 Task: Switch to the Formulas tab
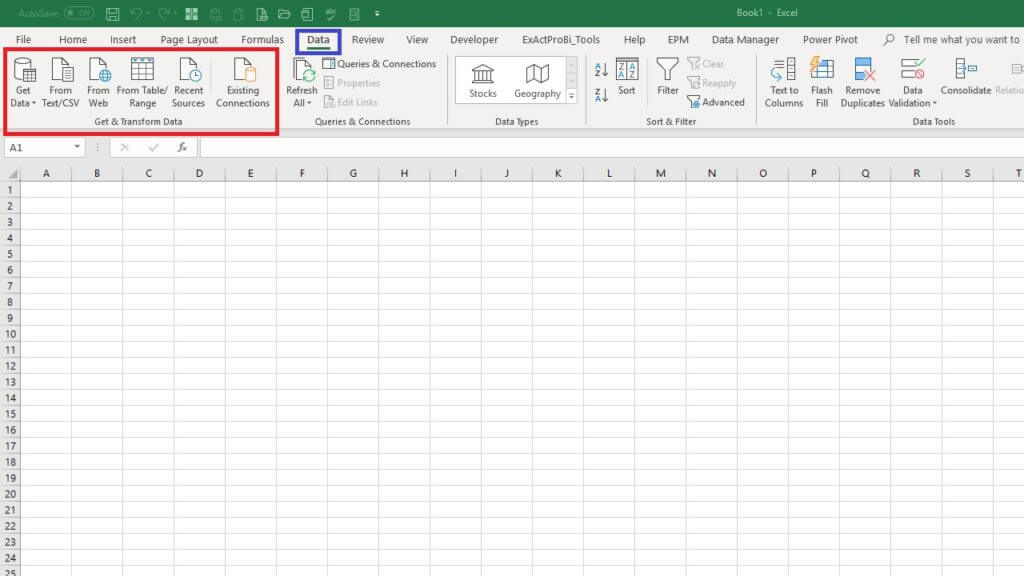pos(262,40)
